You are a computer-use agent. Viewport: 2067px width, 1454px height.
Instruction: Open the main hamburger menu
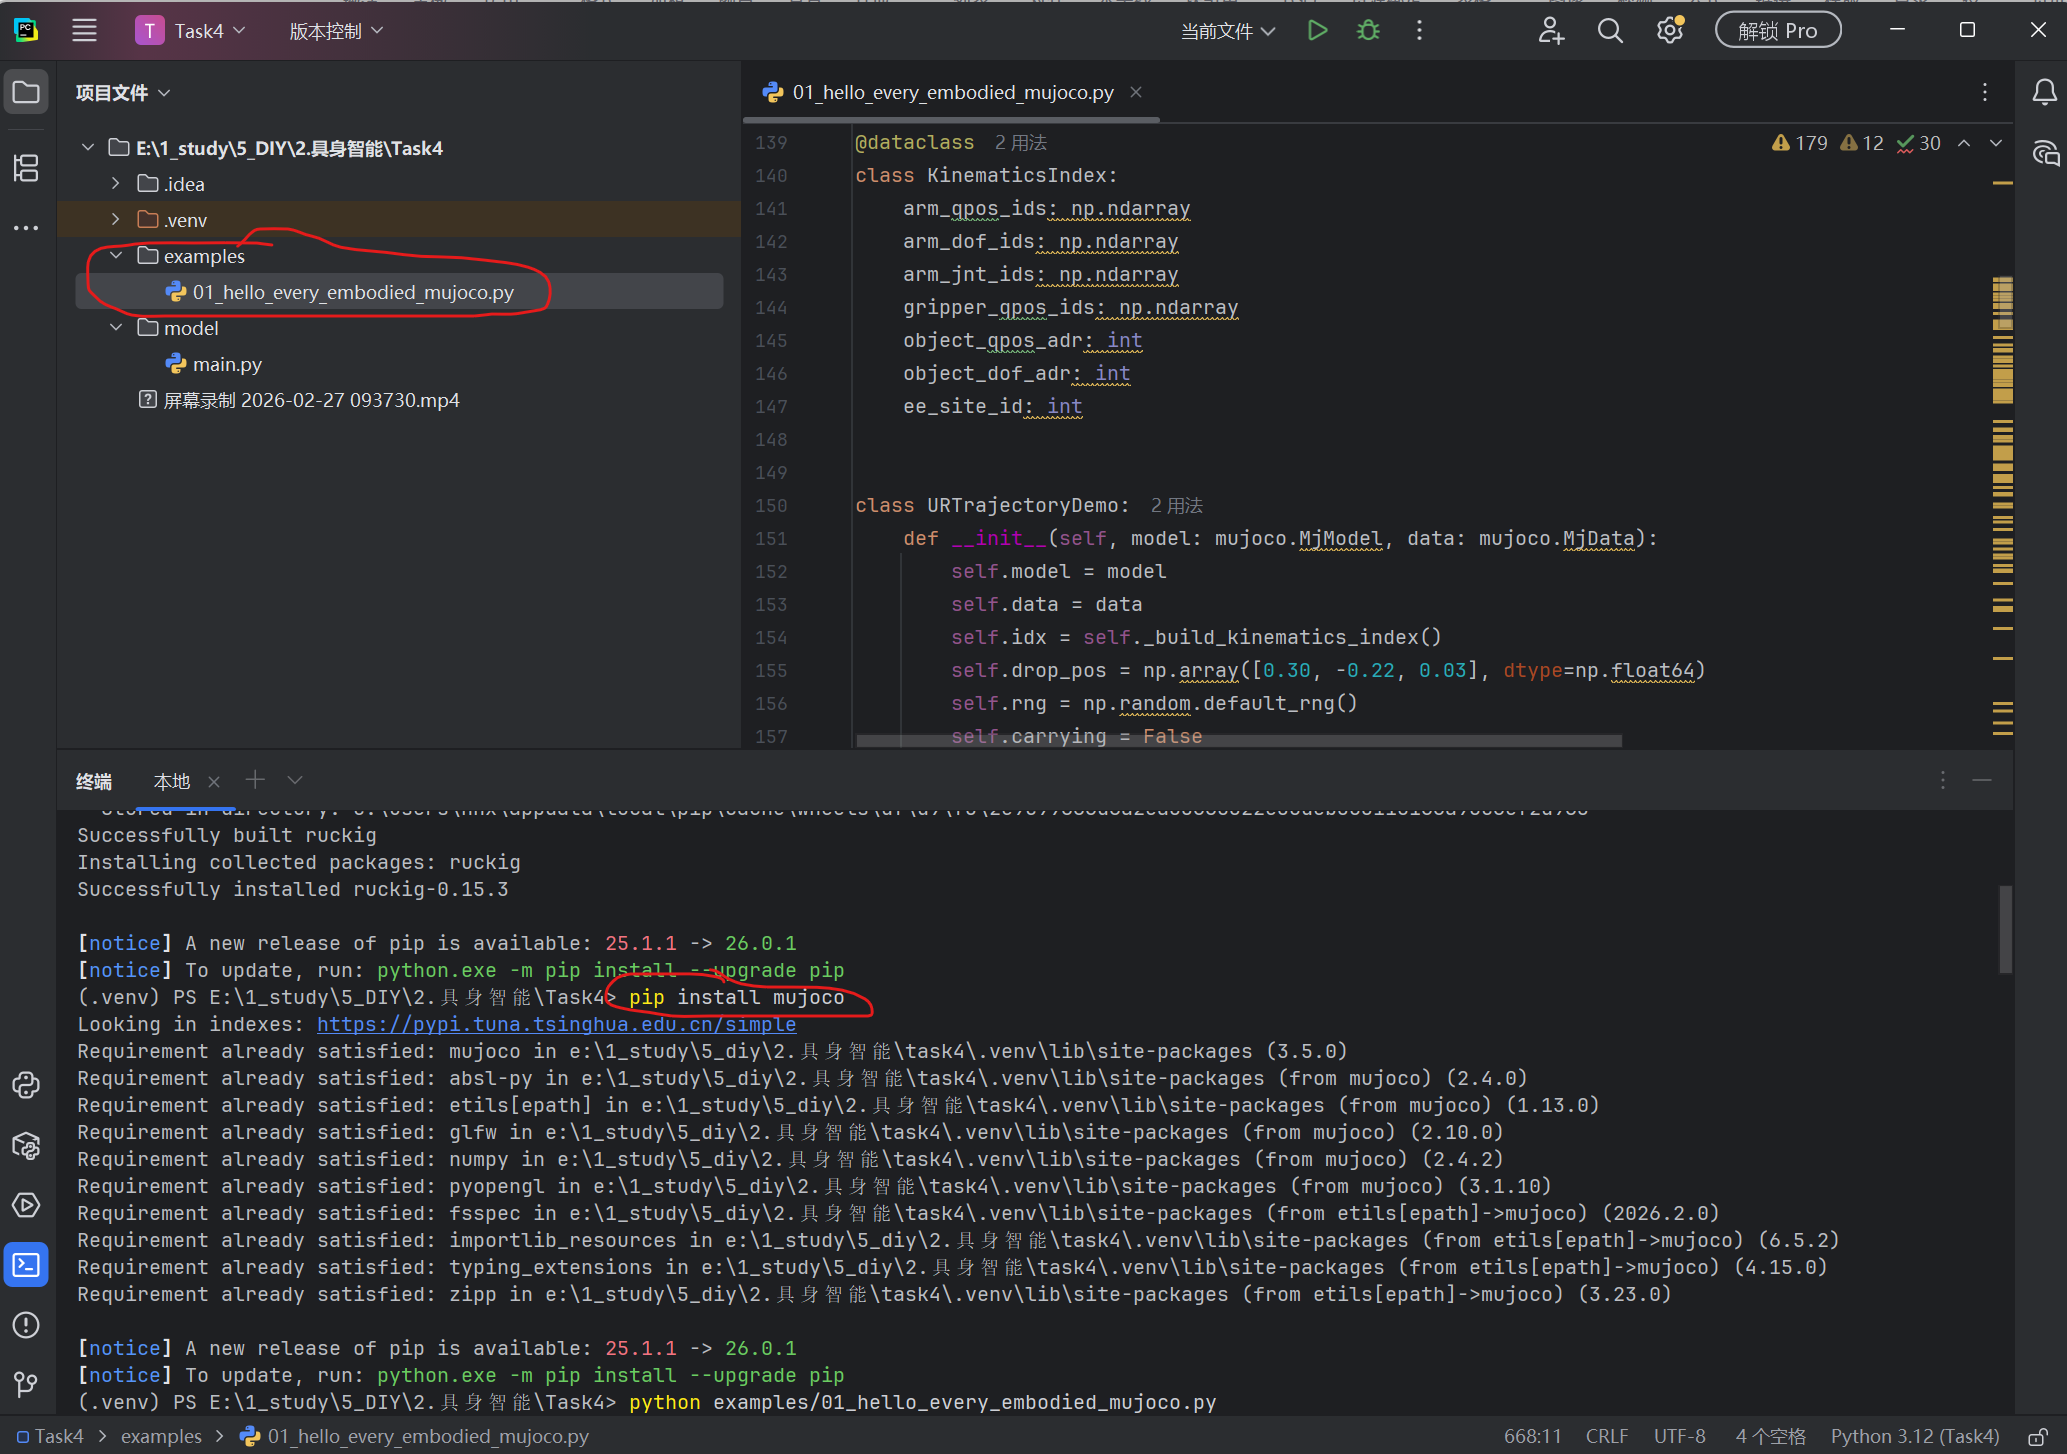coord(85,31)
